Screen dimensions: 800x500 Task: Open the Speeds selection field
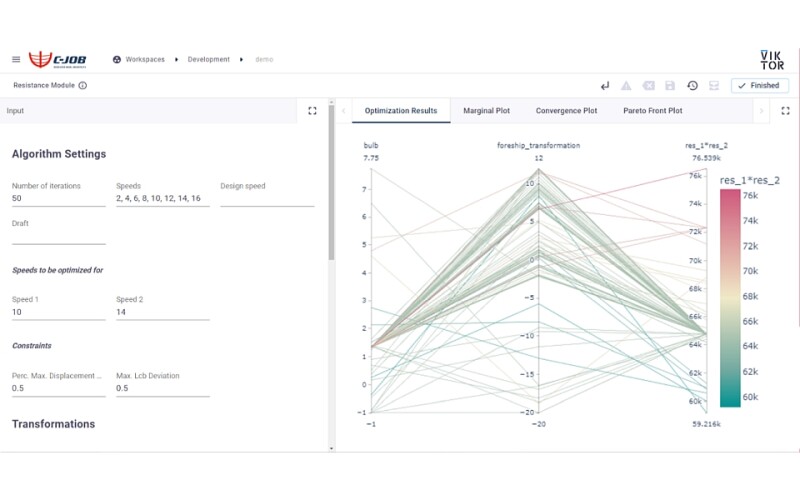(x=162, y=199)
